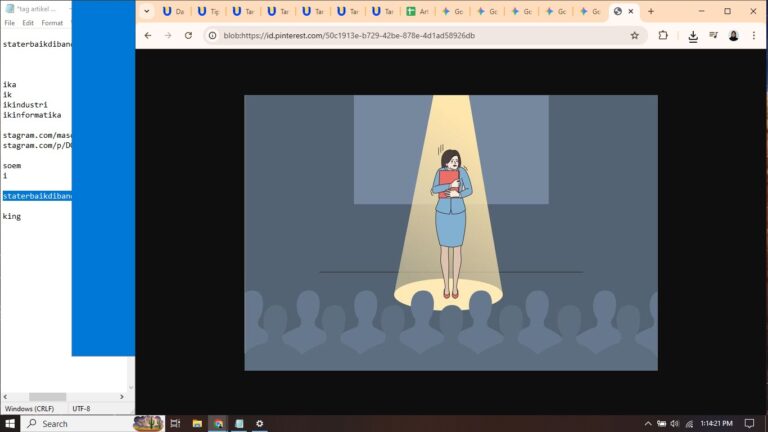Click the 'soem' line in Notepad
Screen dimensions: 768x432
pyautogui.click(x=12, y=166)
